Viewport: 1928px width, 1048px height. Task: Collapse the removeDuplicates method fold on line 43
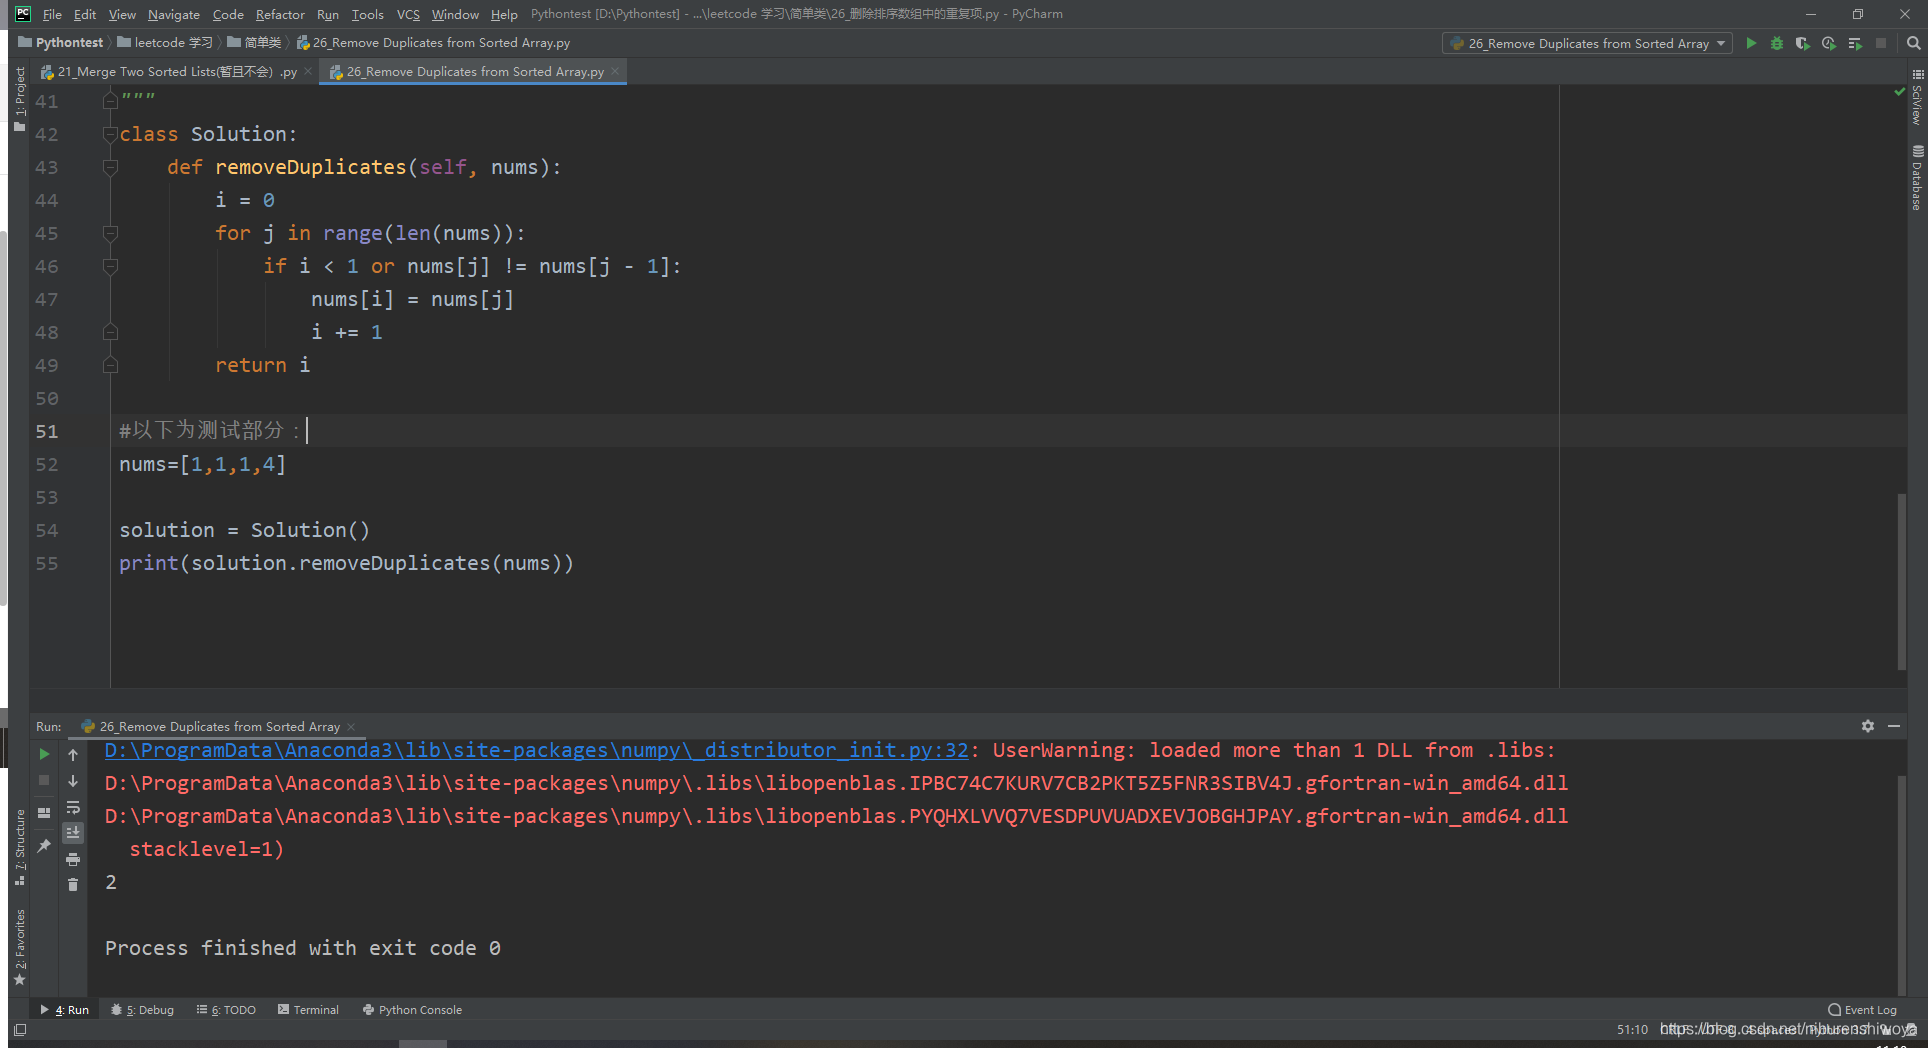(110, 167)
